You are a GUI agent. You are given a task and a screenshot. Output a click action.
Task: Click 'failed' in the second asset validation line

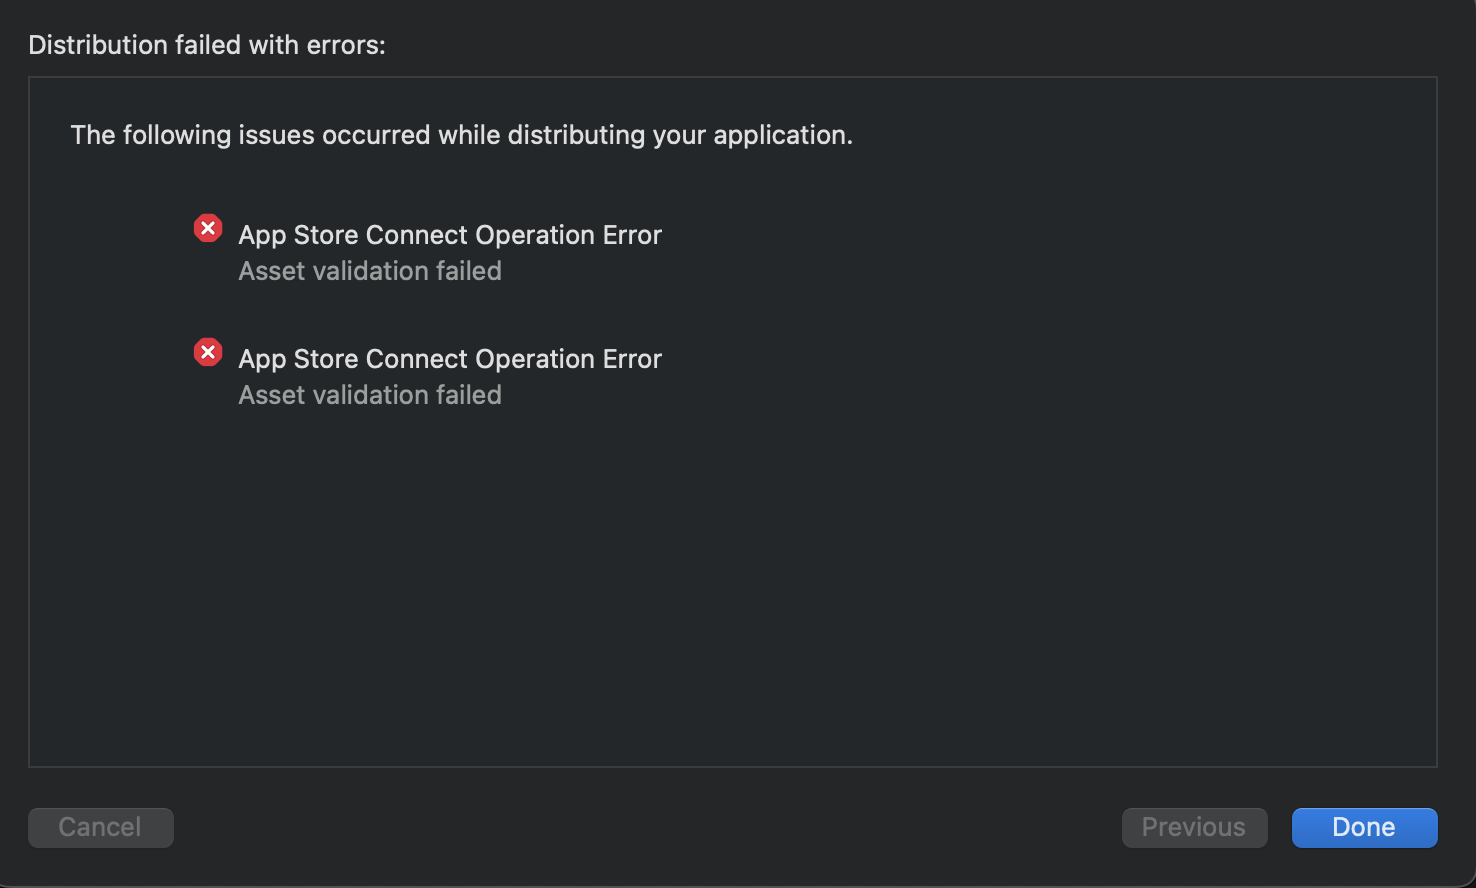(x=468, y=395)
